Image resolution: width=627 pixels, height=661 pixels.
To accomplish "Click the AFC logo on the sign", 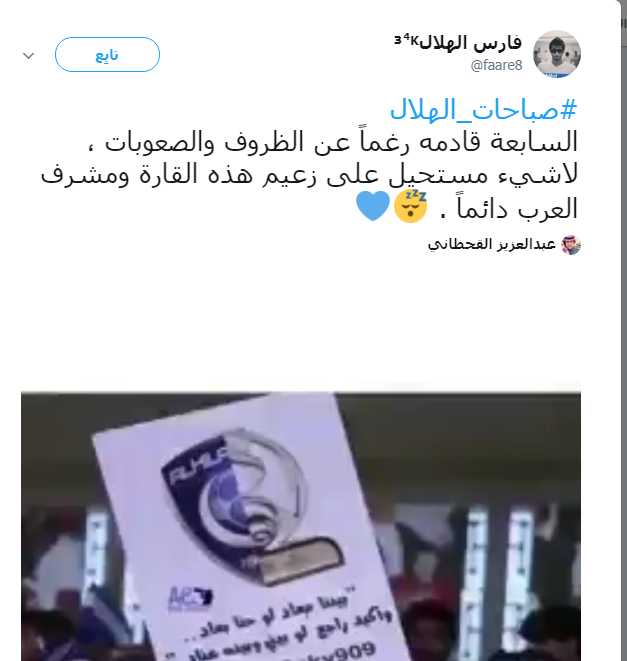I will 189,599.
